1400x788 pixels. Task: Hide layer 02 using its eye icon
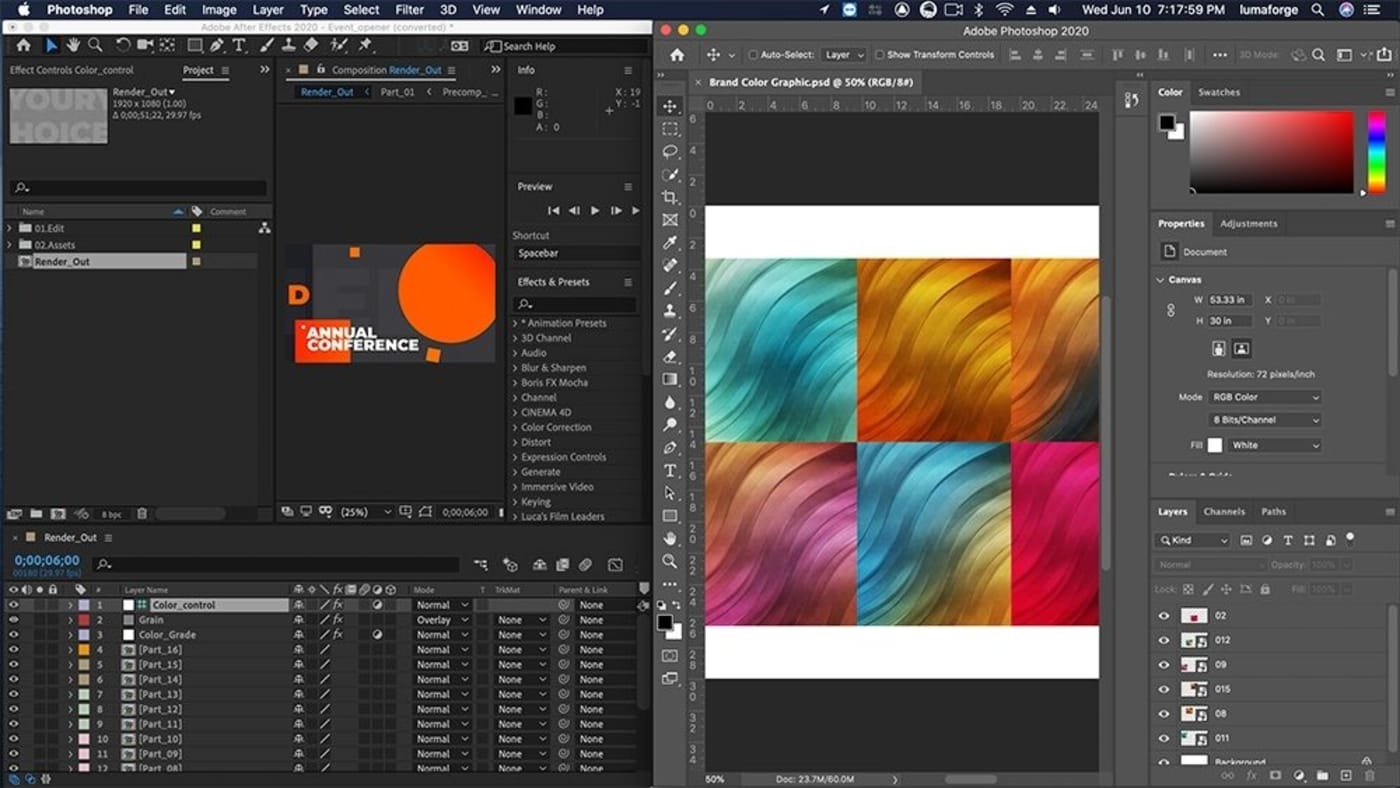point(1163,616)
